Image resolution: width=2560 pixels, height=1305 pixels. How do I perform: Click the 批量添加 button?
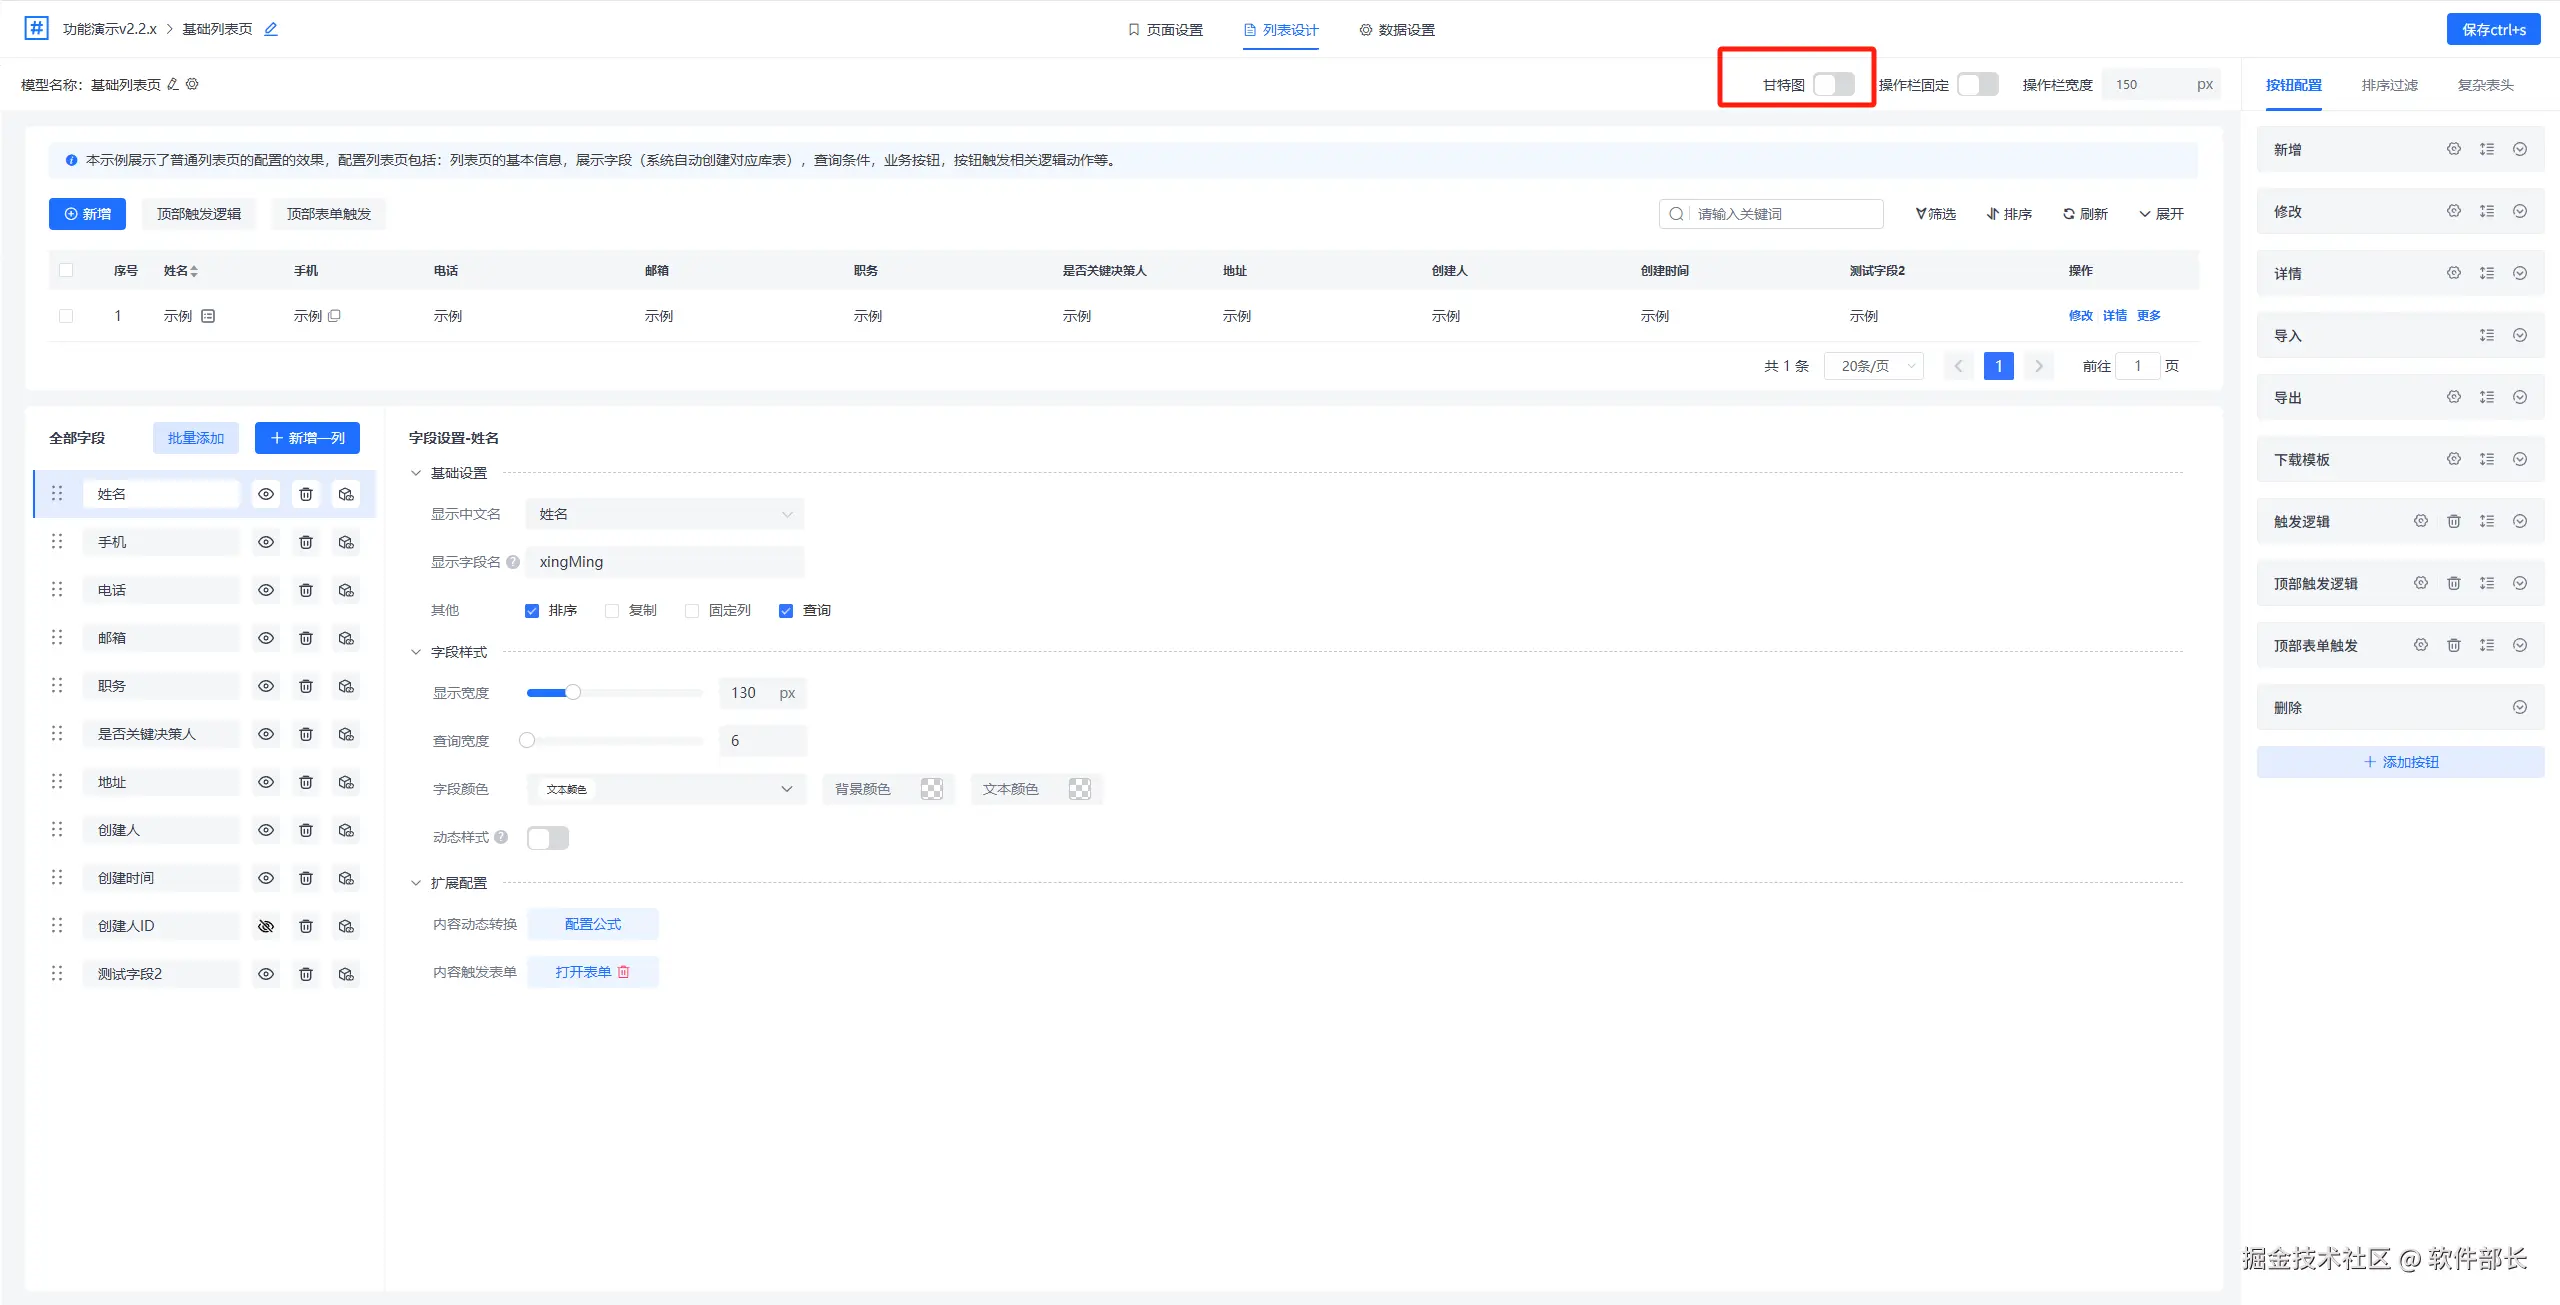(x=196, y=438)
